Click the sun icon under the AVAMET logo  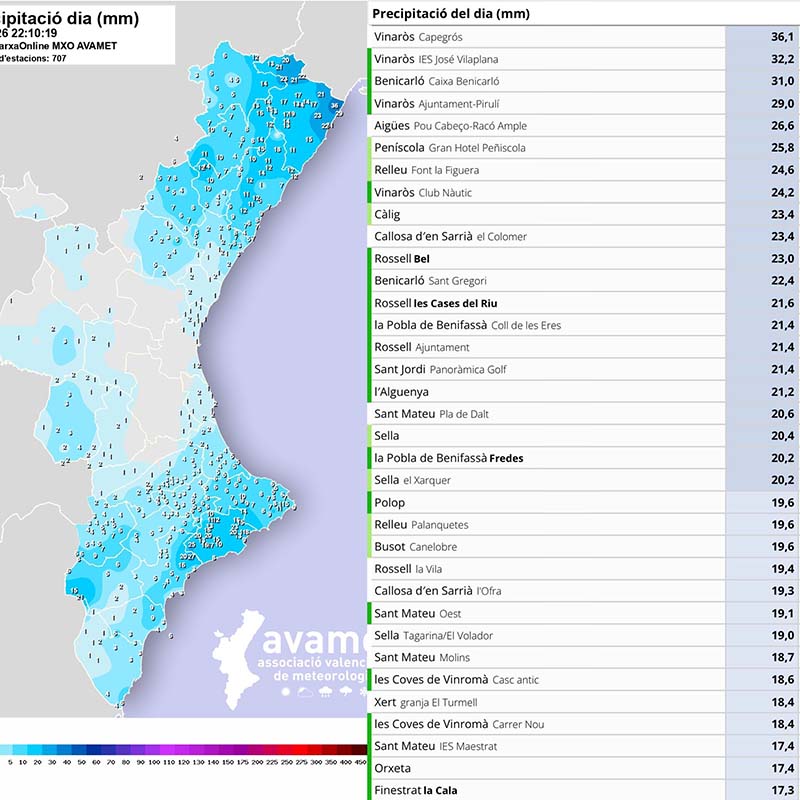pos(287,690)
